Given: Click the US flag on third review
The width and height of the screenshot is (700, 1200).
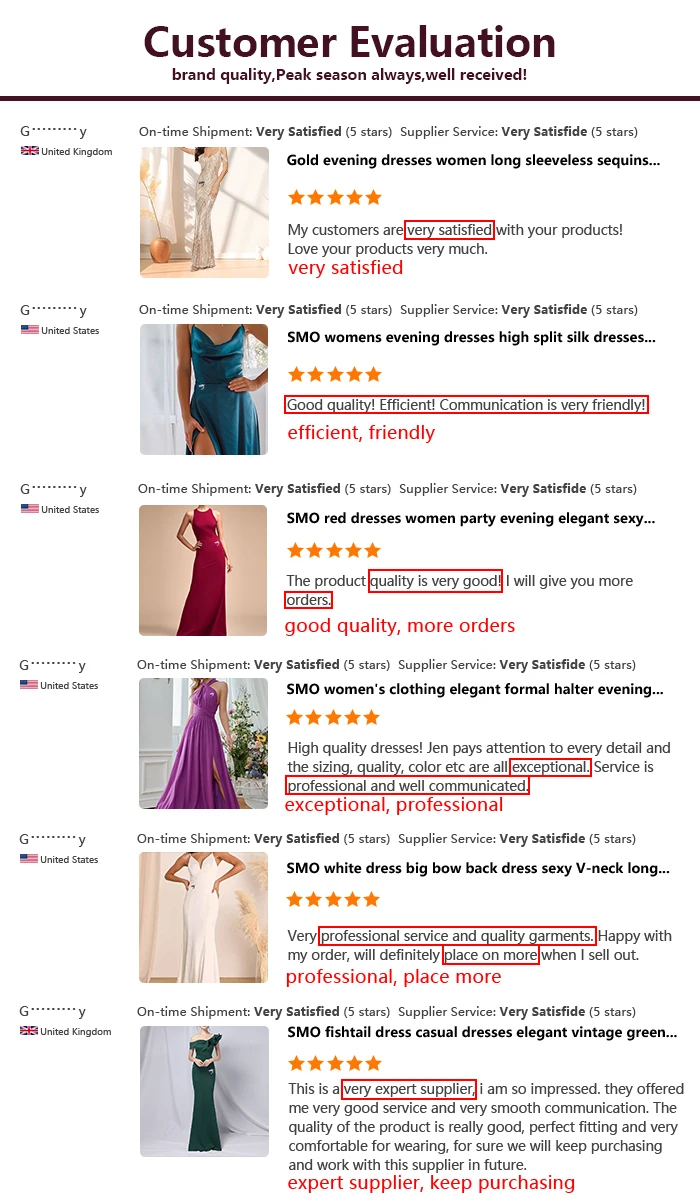Looking at the screenshot, I should [29, 509].
